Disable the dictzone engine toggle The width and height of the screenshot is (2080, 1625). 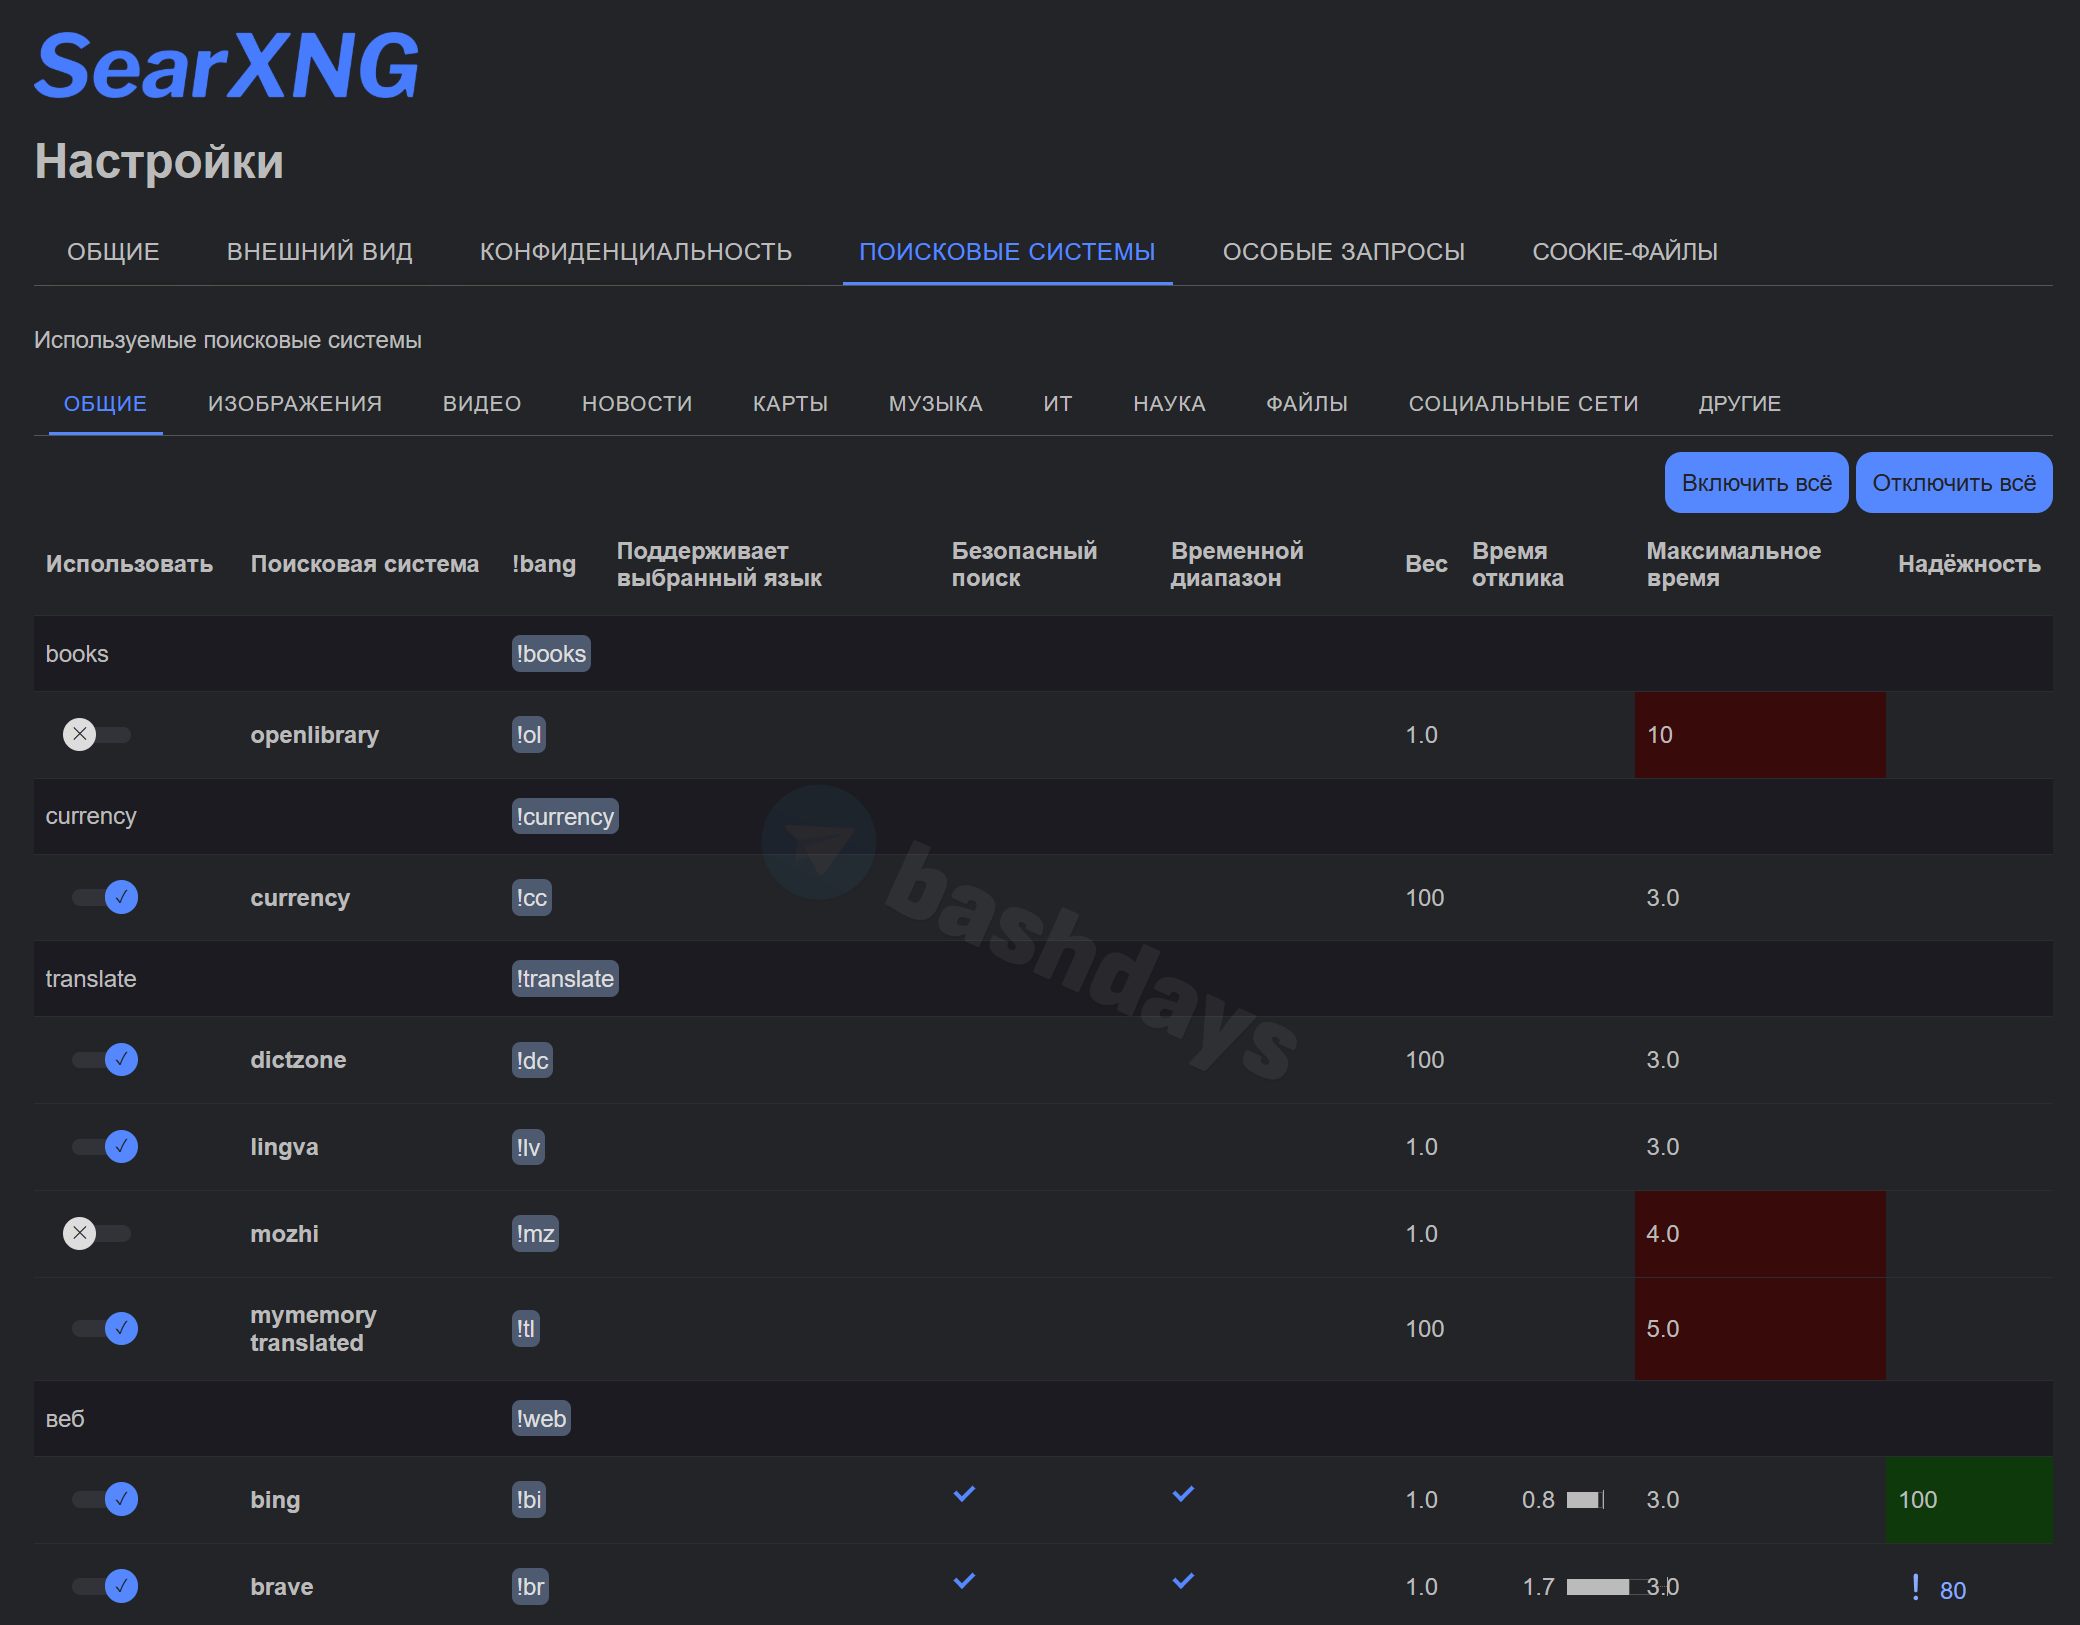click(105, 1060)
